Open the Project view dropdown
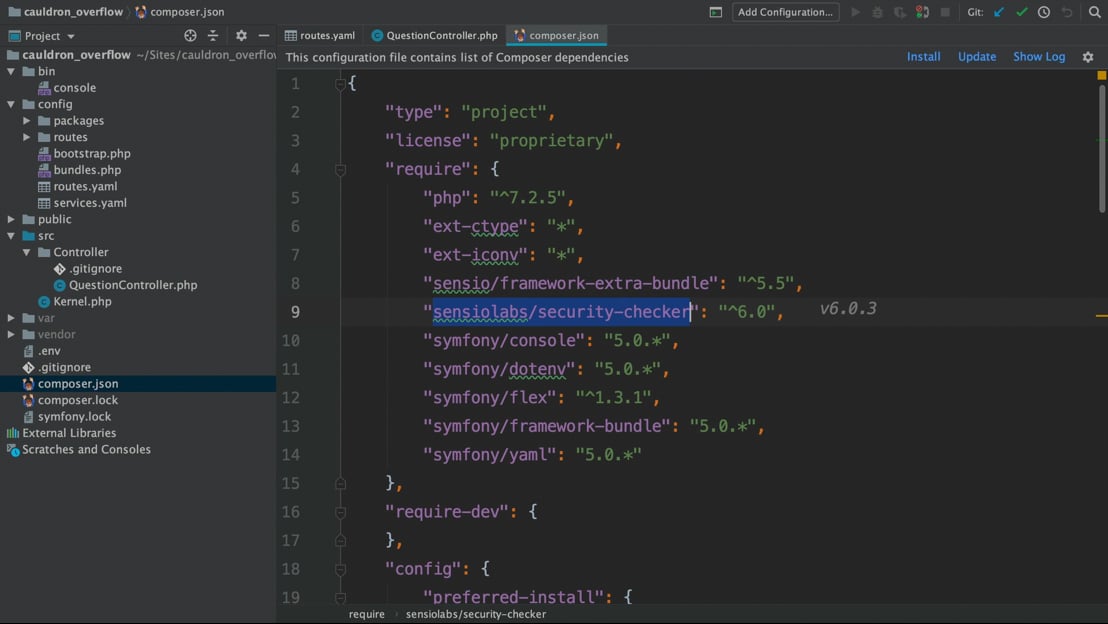Viewport: 1108px width, 624px height. pyautogui.click(x=70, y=36)
